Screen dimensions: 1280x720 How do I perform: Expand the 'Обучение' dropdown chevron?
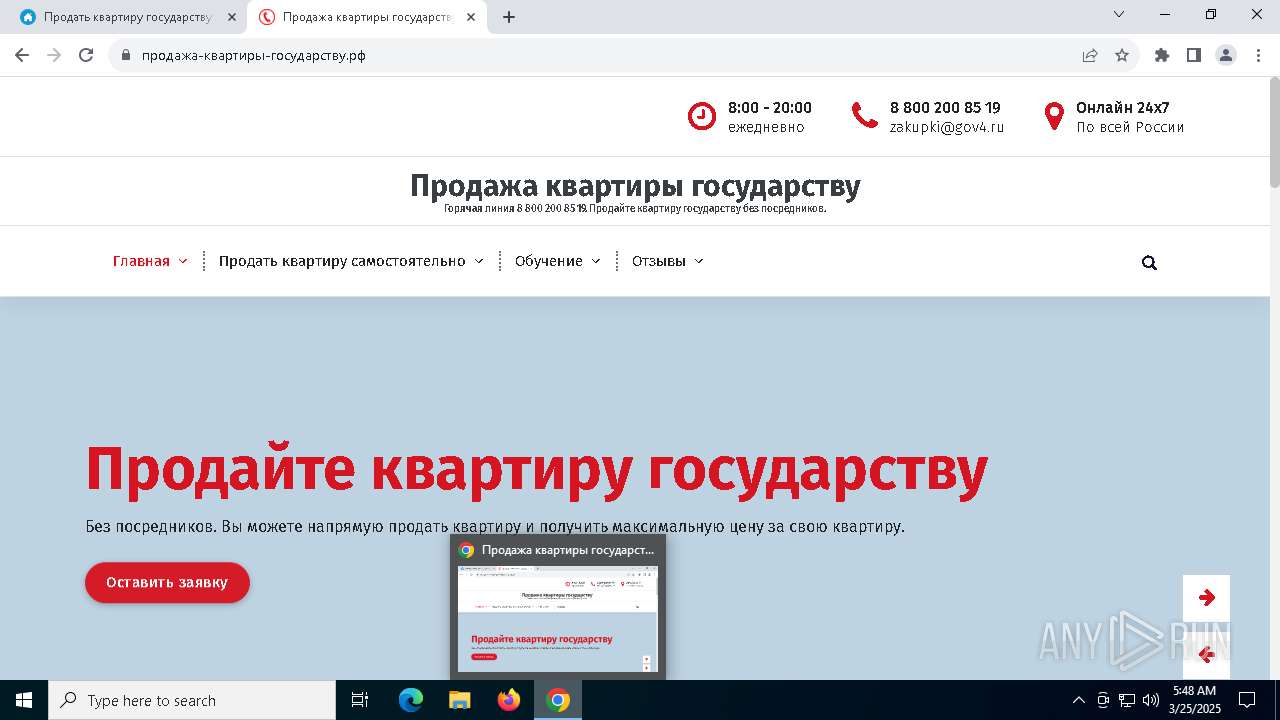(x=596, y=261)
